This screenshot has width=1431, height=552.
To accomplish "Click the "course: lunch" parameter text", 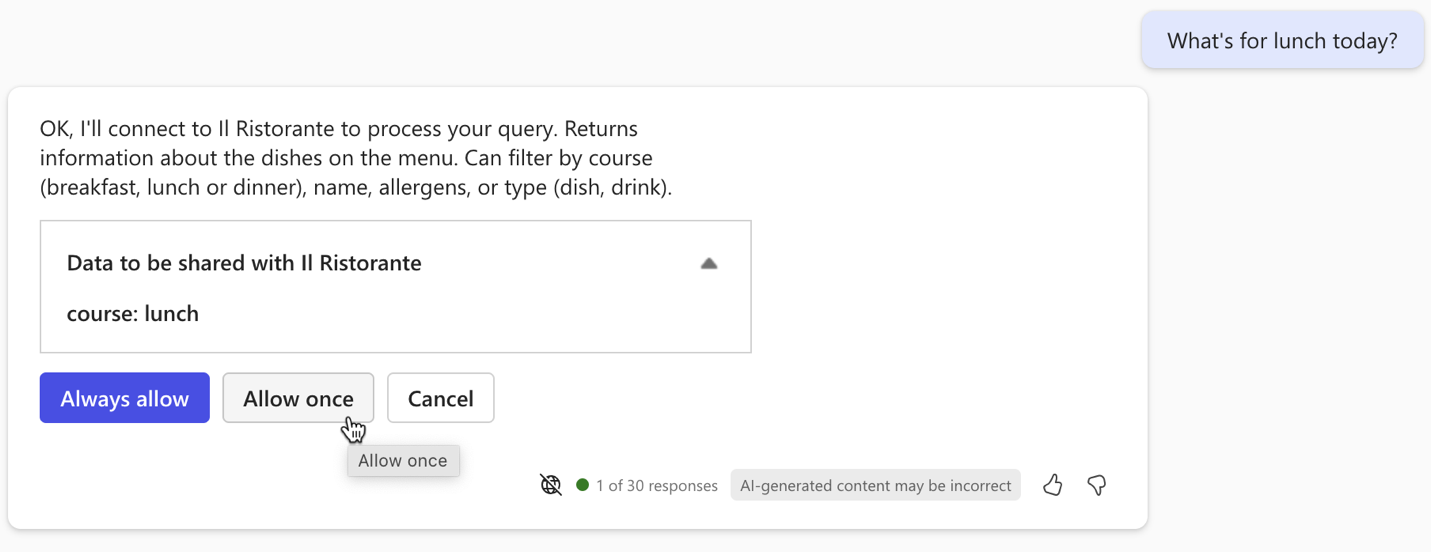I will coord(133,314).
